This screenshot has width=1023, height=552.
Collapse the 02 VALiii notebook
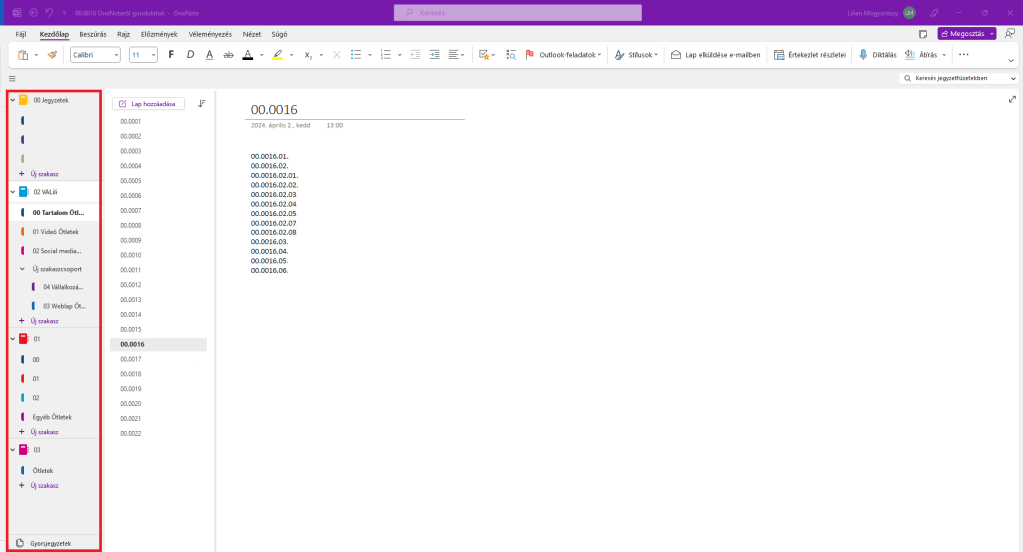coord(12,191)
